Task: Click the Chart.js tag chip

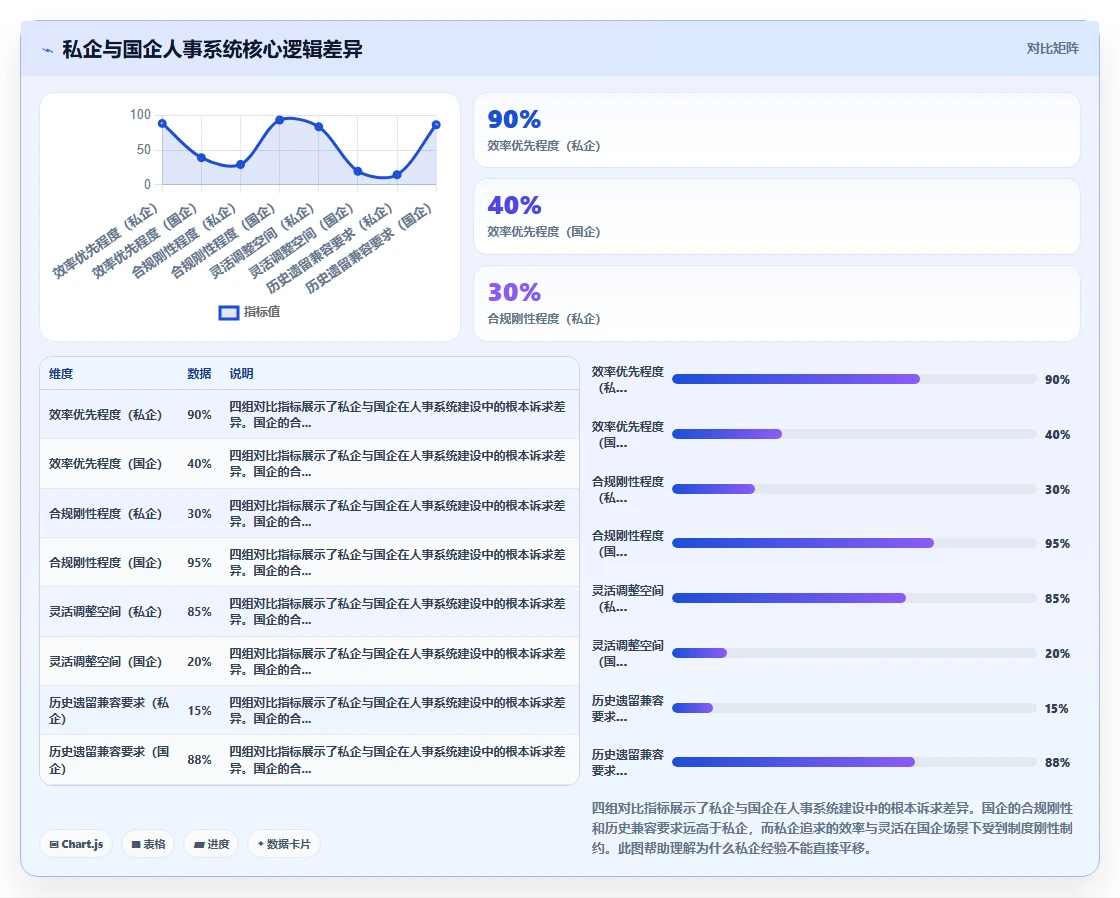Action: [76, 844]
